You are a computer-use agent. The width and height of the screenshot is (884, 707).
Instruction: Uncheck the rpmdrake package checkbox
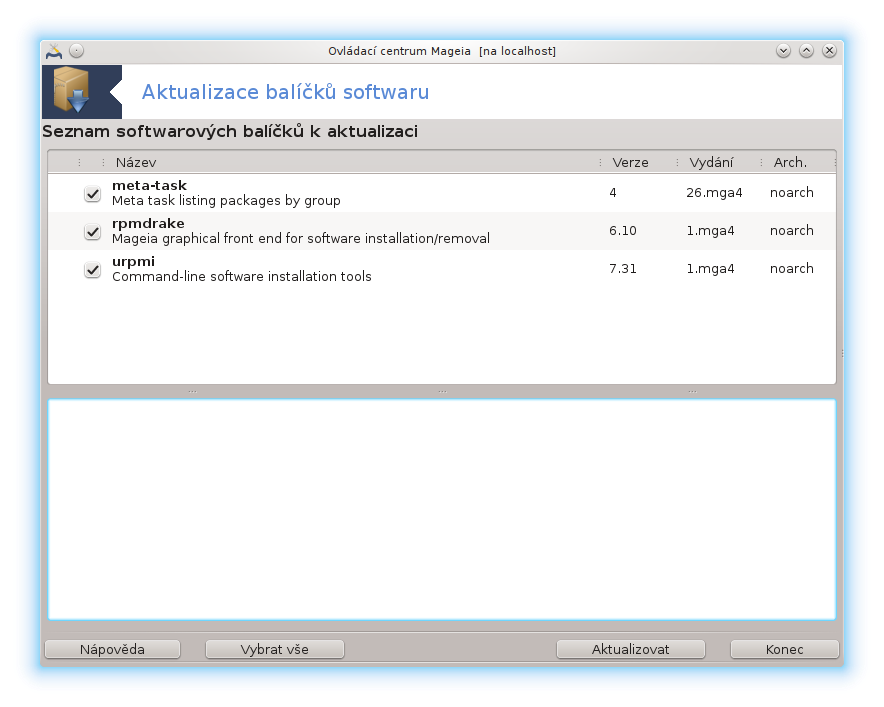tap(92, 231)
